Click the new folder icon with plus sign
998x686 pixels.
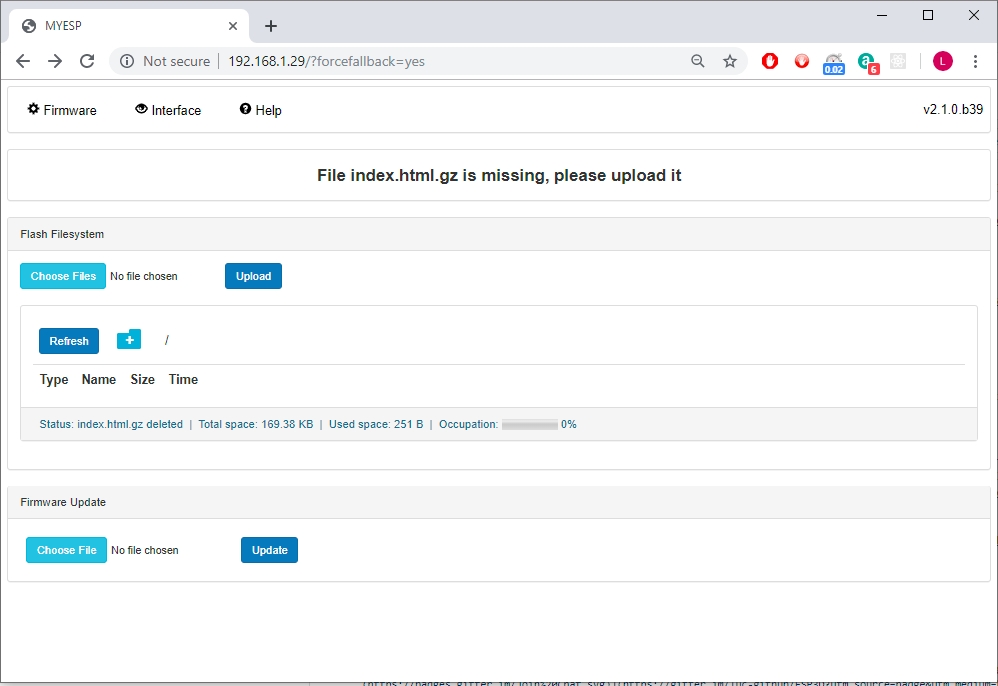pos(129,340)
